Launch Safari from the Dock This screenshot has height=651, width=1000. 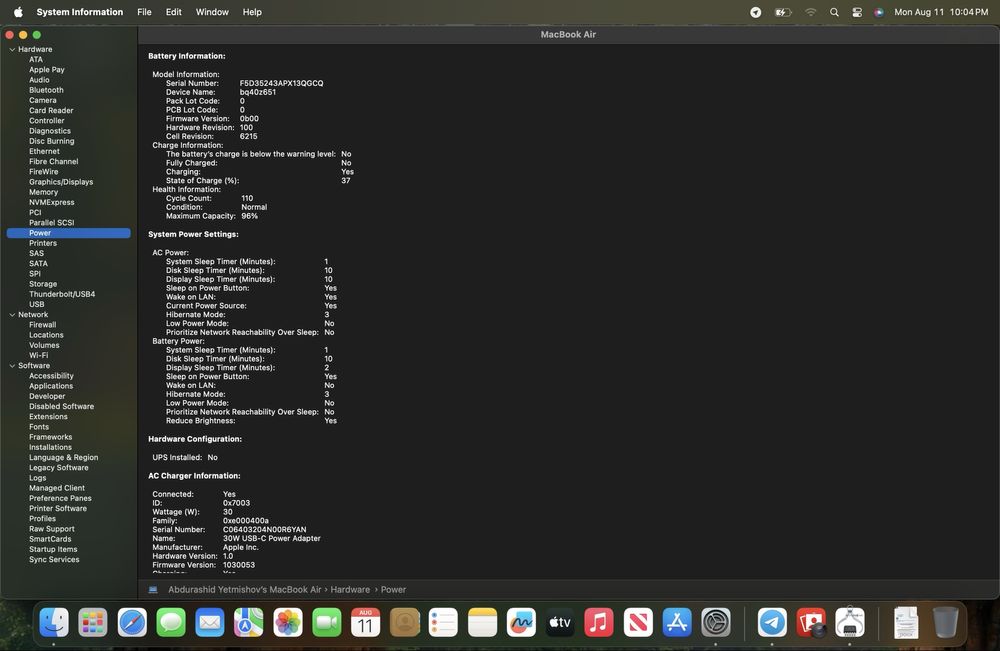[x=132, y=622]
